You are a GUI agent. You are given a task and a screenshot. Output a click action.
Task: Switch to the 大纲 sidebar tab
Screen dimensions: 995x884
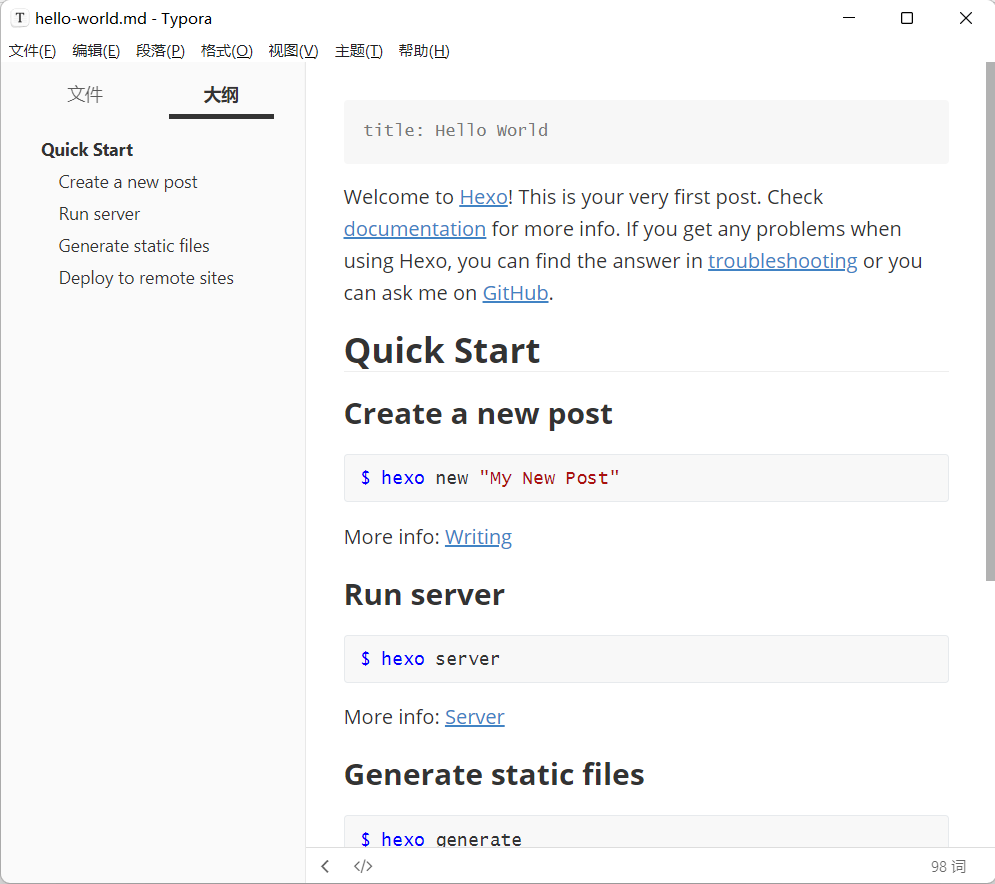pos(221,95)
